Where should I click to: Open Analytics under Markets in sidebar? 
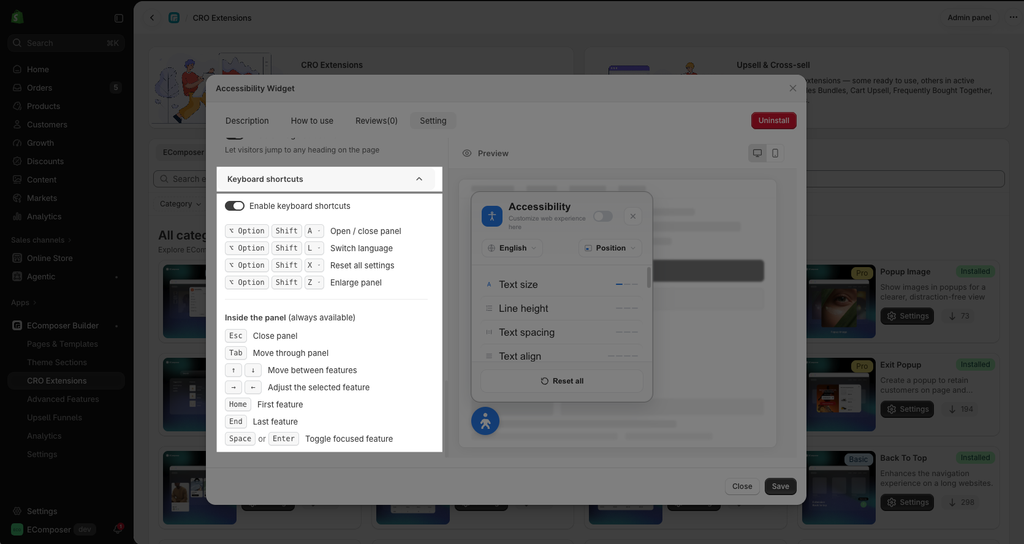tap(44, 216)
